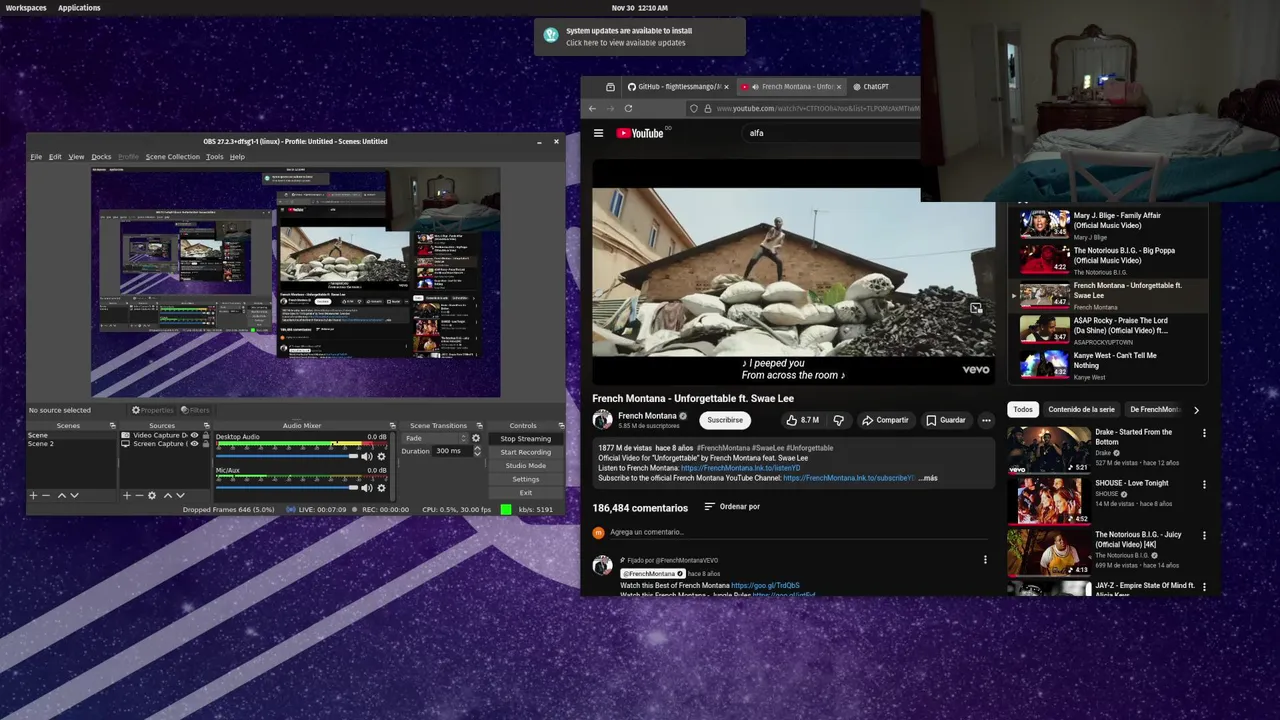Open the File menu in OBS
The width and height of the screenshot is (1280, 720).
pyautogui.click(x=36, y=157)
